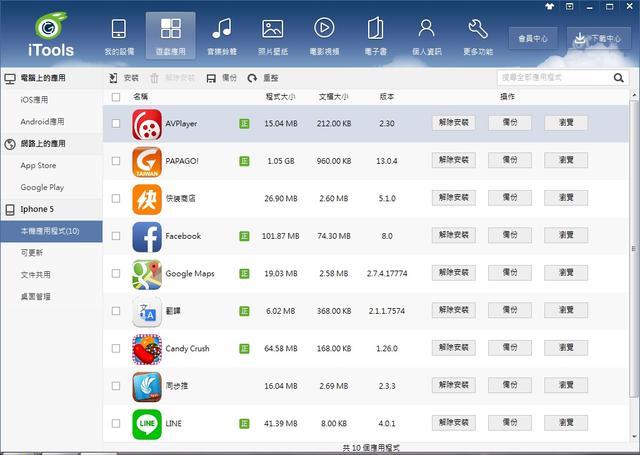
Task: Click the '101.87 MB' size cell
Action: [281, 236]
